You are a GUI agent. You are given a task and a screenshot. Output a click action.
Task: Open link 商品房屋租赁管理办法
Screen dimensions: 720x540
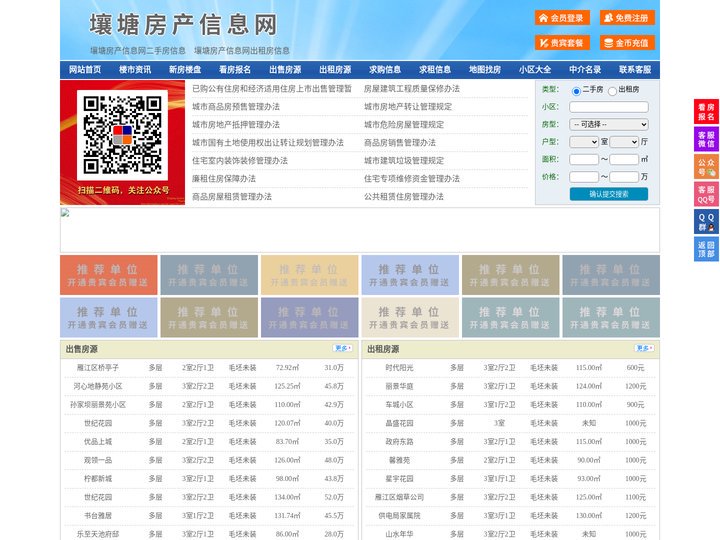(232, 197)
